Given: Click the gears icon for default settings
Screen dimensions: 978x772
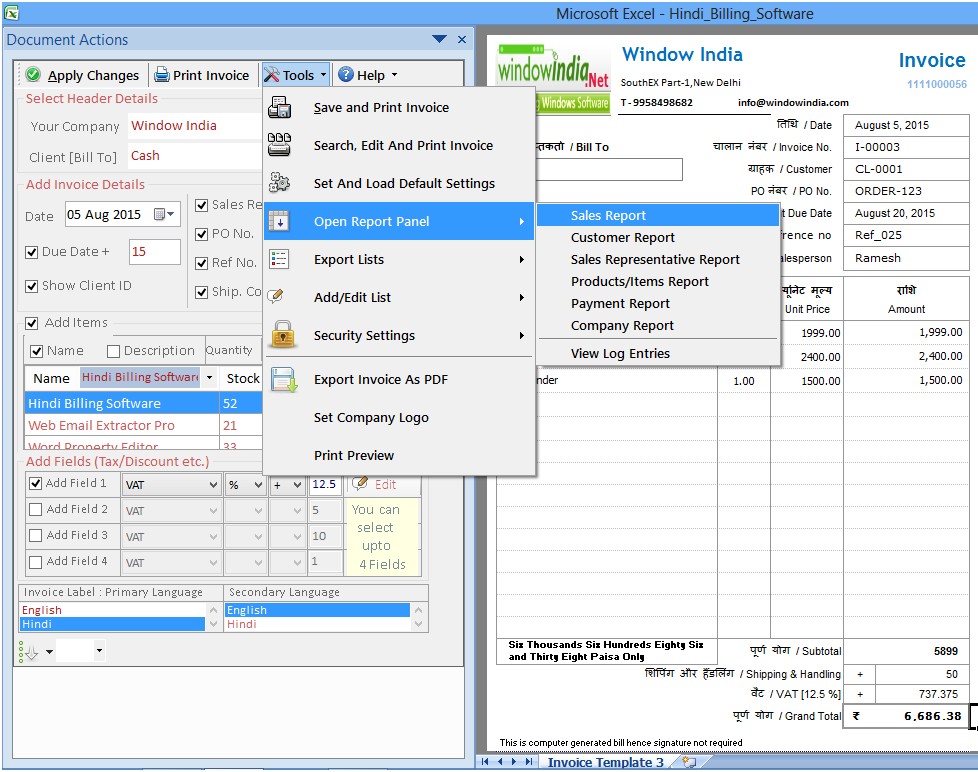Looking at the screenshot, I should (x=279, y=183).
